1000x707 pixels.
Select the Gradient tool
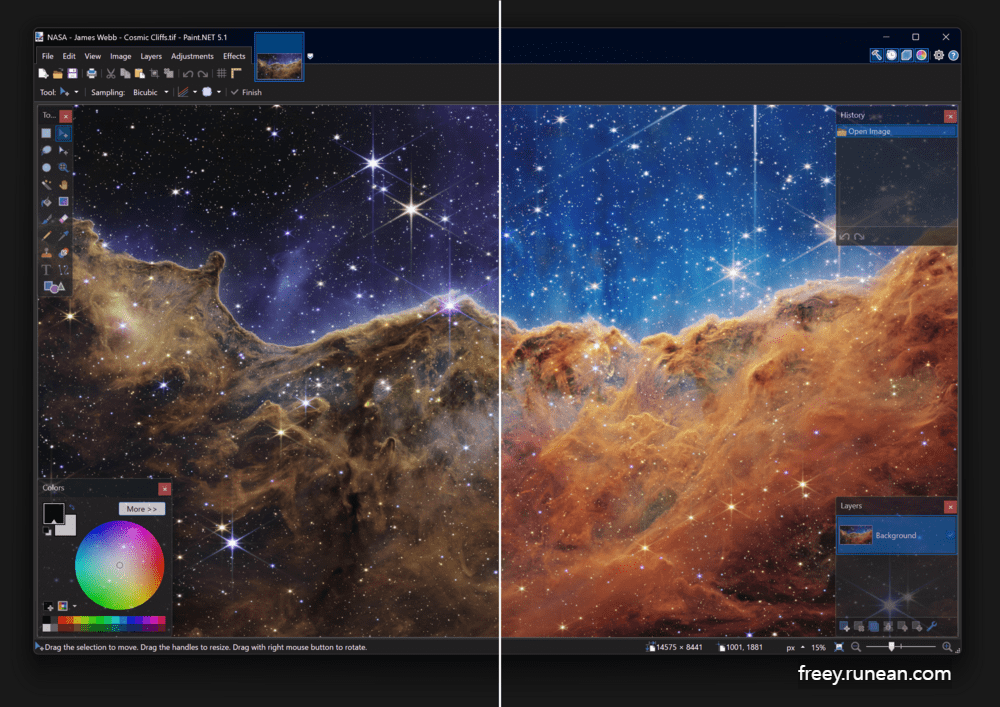63,202
